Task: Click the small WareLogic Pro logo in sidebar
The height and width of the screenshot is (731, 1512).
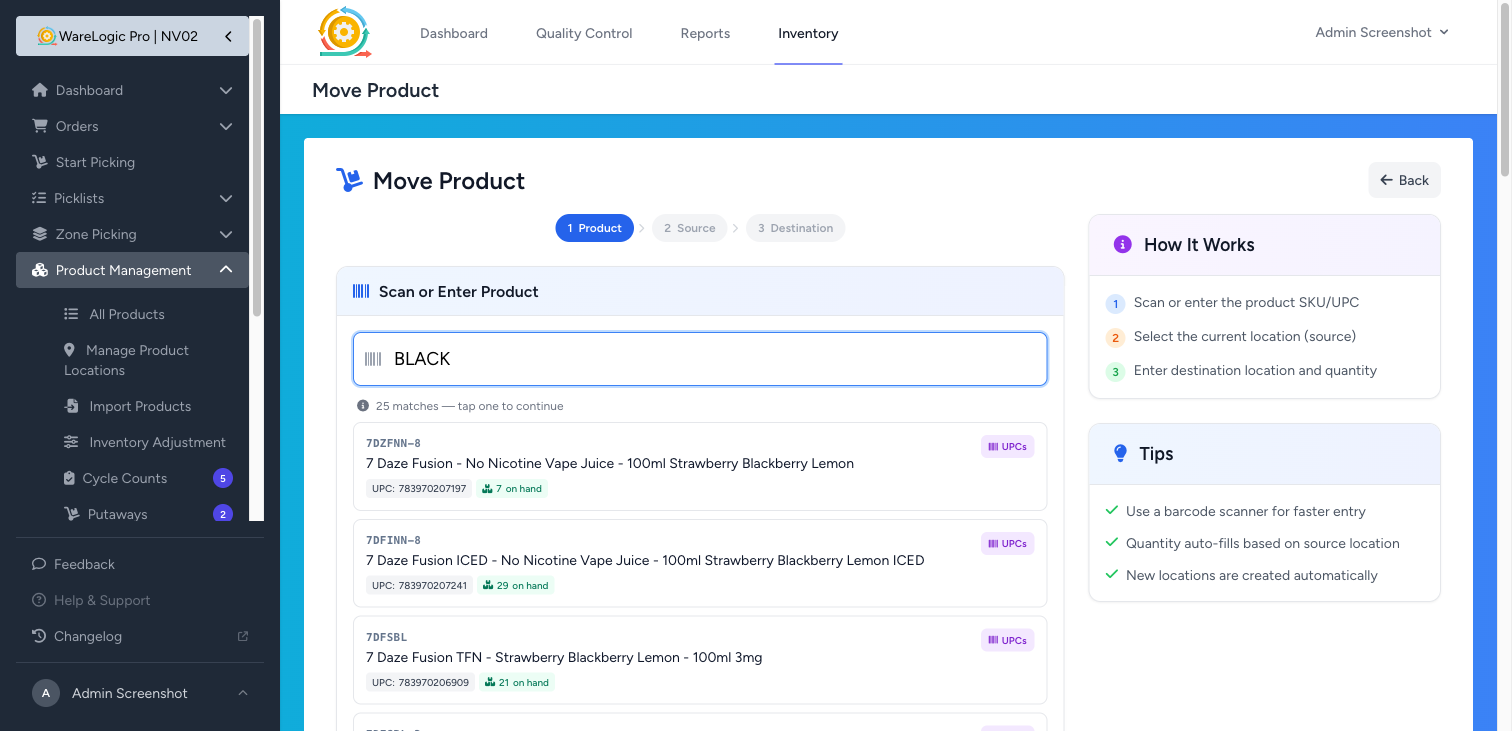Action: [46, 36]
